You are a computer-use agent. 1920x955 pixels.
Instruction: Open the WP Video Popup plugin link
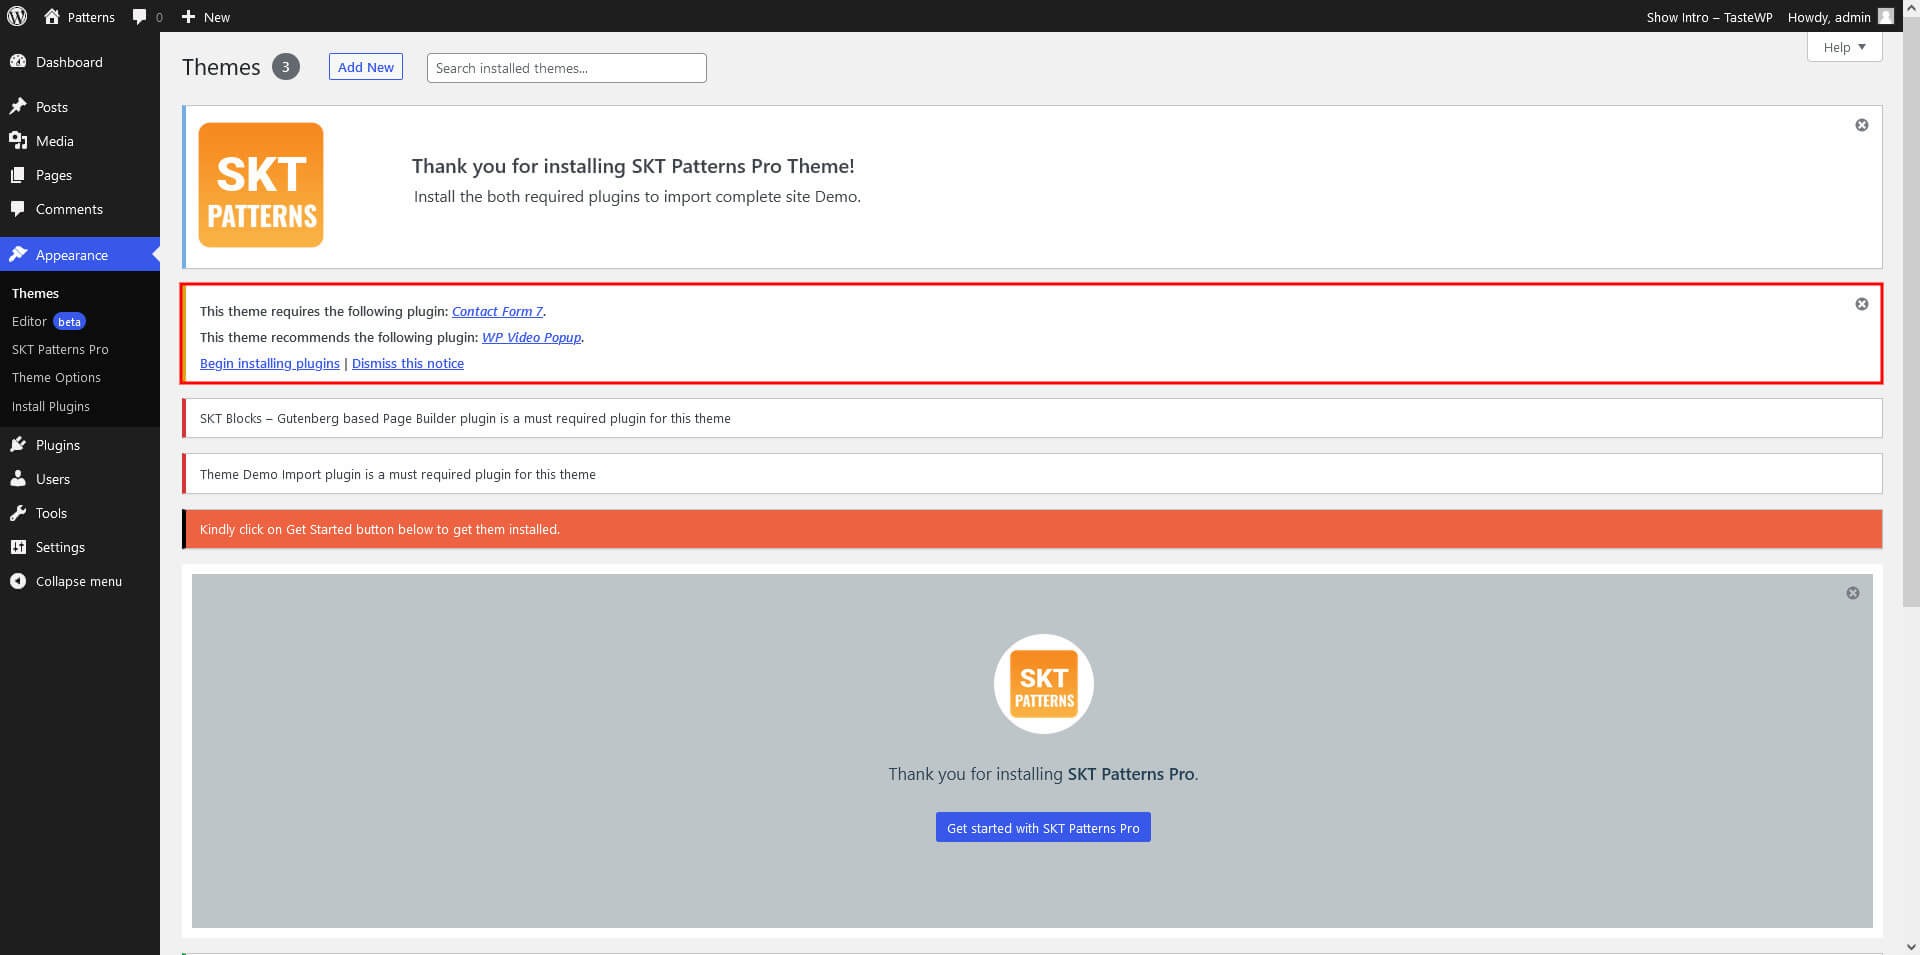(x=531, y=337)
